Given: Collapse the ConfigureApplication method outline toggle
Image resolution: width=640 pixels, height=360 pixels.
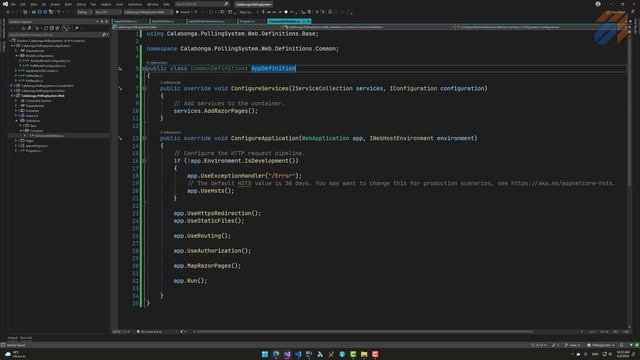Looking at the screenshot, I should (144, 138).
